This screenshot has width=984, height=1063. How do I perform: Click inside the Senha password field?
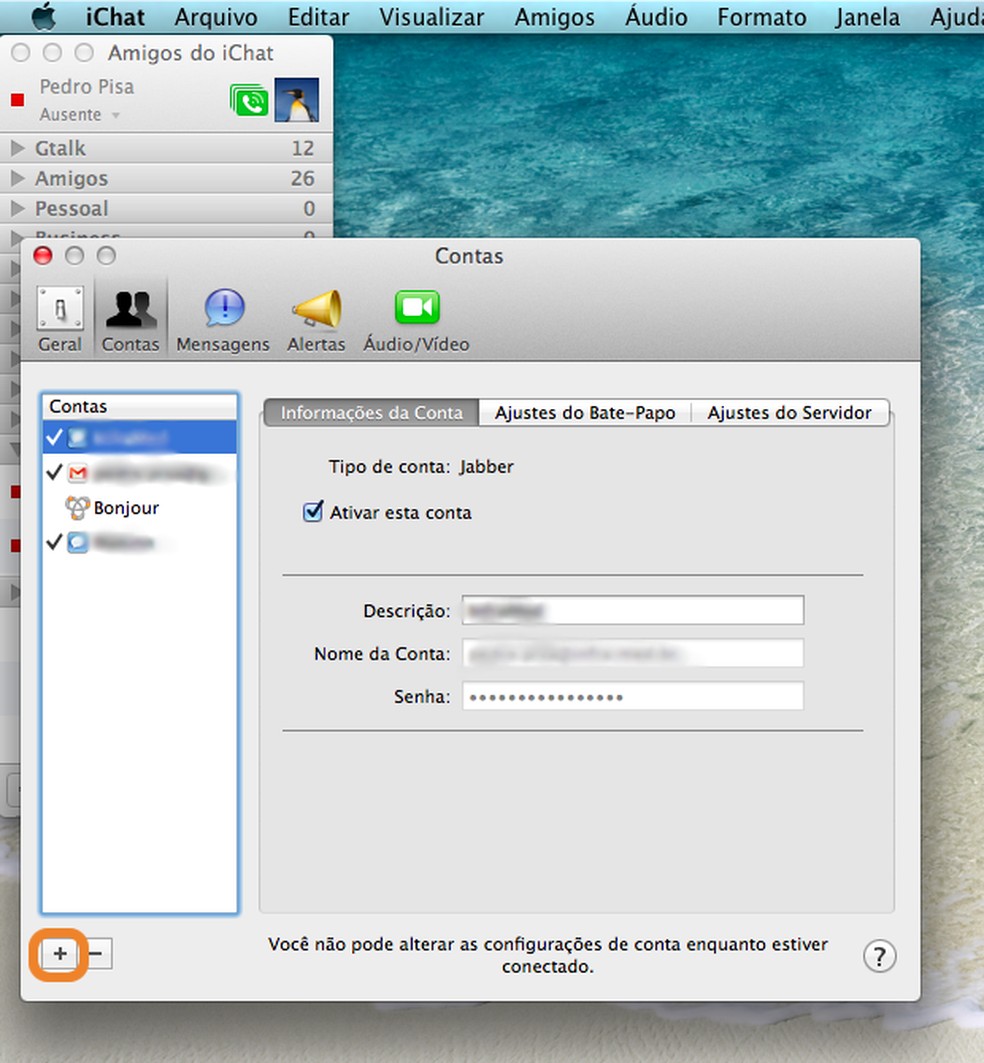633,696
